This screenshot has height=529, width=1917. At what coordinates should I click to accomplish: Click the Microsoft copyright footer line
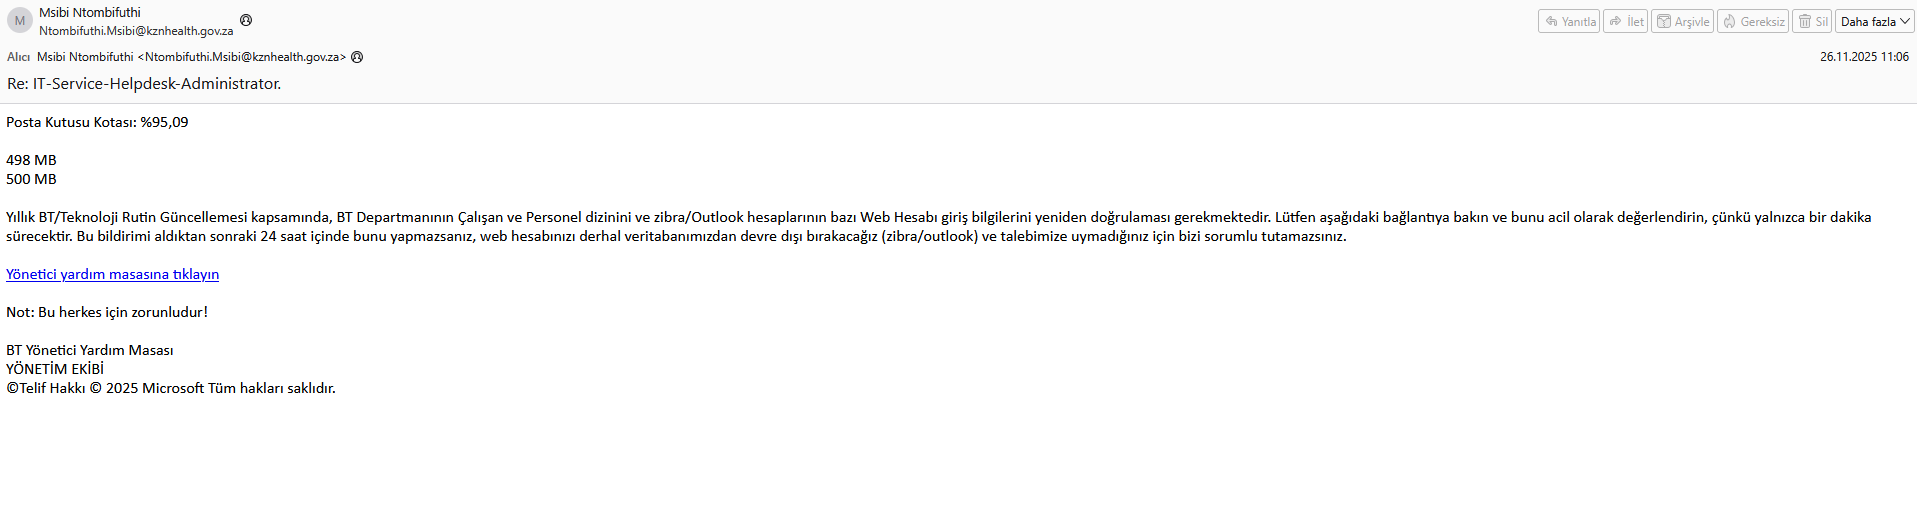point(171,388)
